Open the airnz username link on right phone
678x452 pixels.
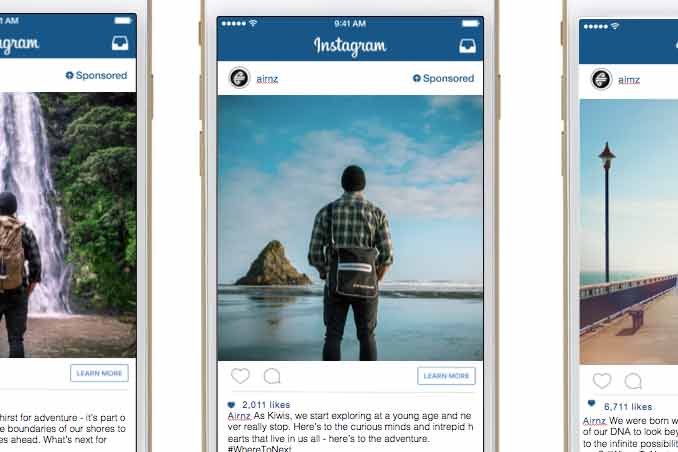coord(629,80)
